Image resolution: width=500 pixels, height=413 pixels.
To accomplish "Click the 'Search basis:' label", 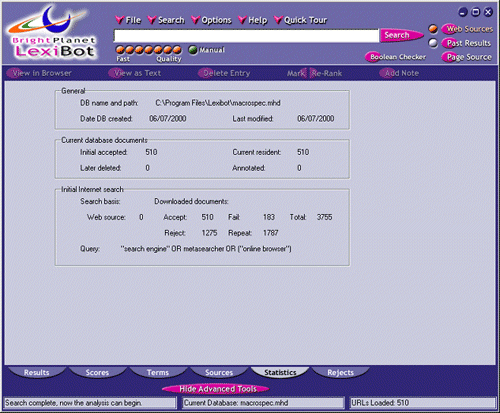I will point(100,201).
